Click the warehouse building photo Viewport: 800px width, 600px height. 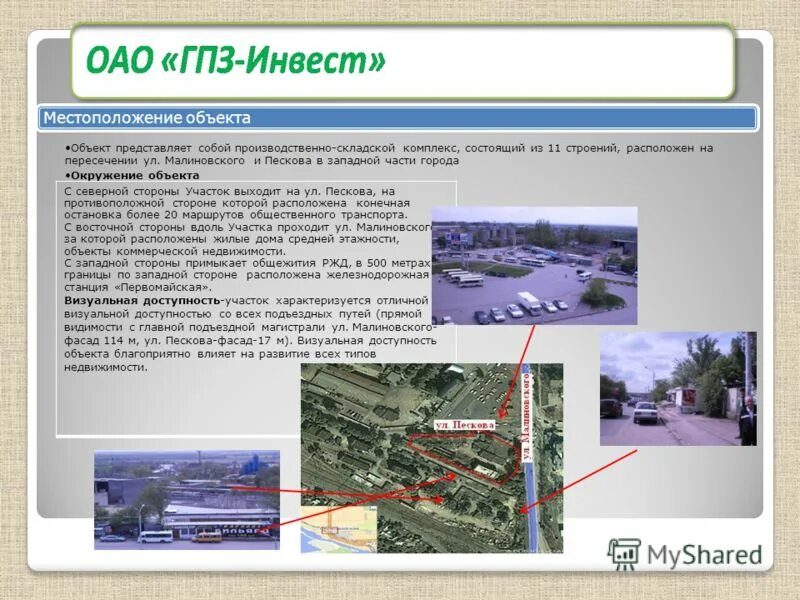187,499
